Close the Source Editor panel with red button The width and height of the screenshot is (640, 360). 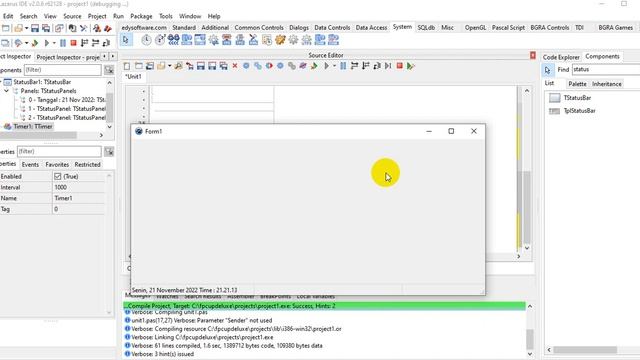533,55
